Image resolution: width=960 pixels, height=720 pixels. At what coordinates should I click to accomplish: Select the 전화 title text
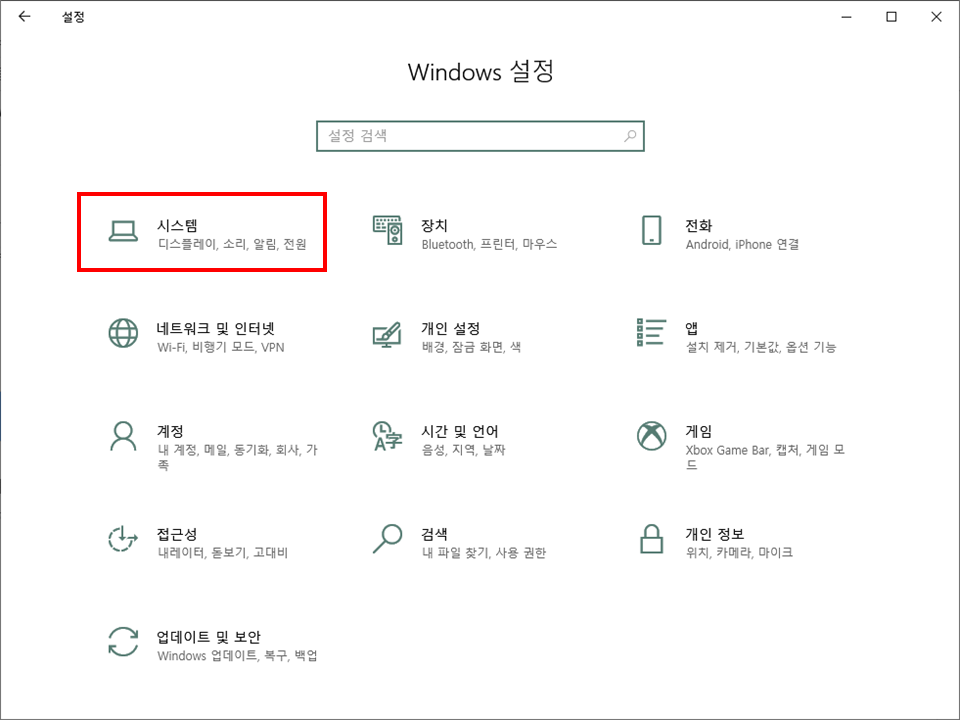(x=699, y=225)
